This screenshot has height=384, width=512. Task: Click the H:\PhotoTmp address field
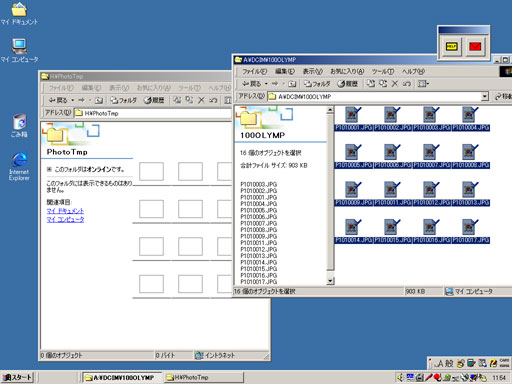pyautogui.click(x=153, y=113)
